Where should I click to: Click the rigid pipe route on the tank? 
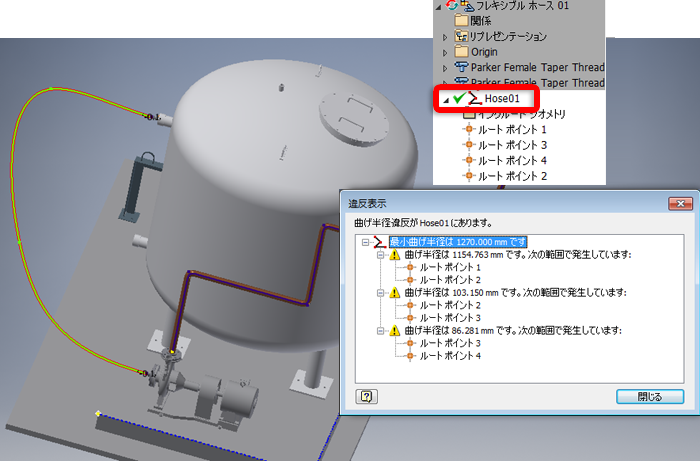[x=250, y=288]
